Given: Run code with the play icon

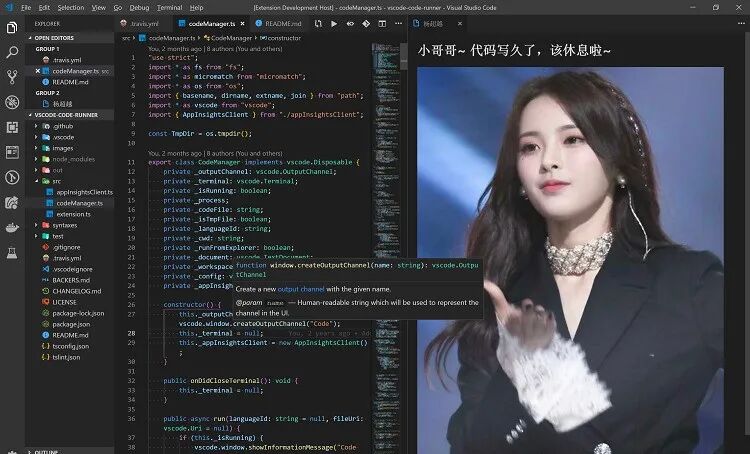Looking at the screenshot, I should [x=334, y=23].
